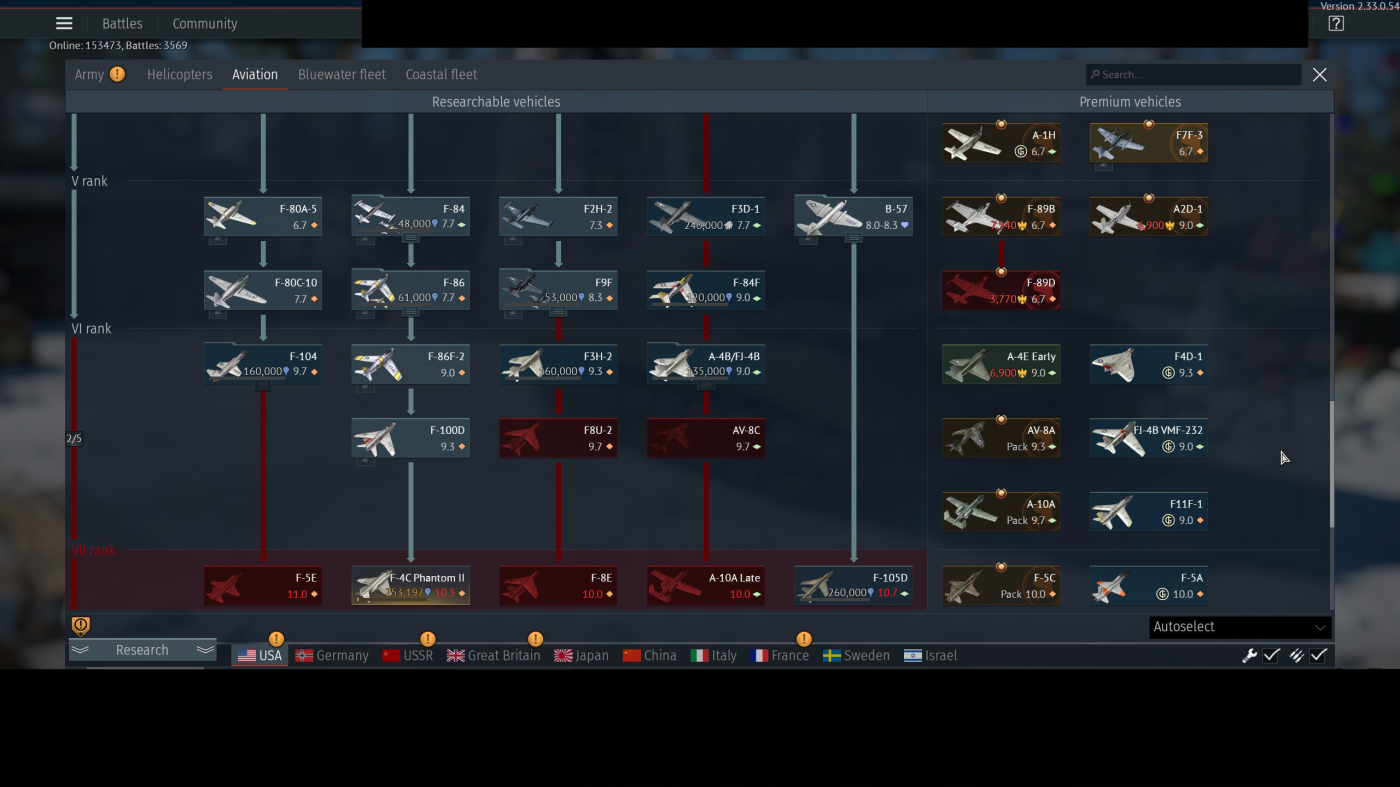
Task: Select the premium F7F-3 thumbnail
Action: tap(1119, 143)
